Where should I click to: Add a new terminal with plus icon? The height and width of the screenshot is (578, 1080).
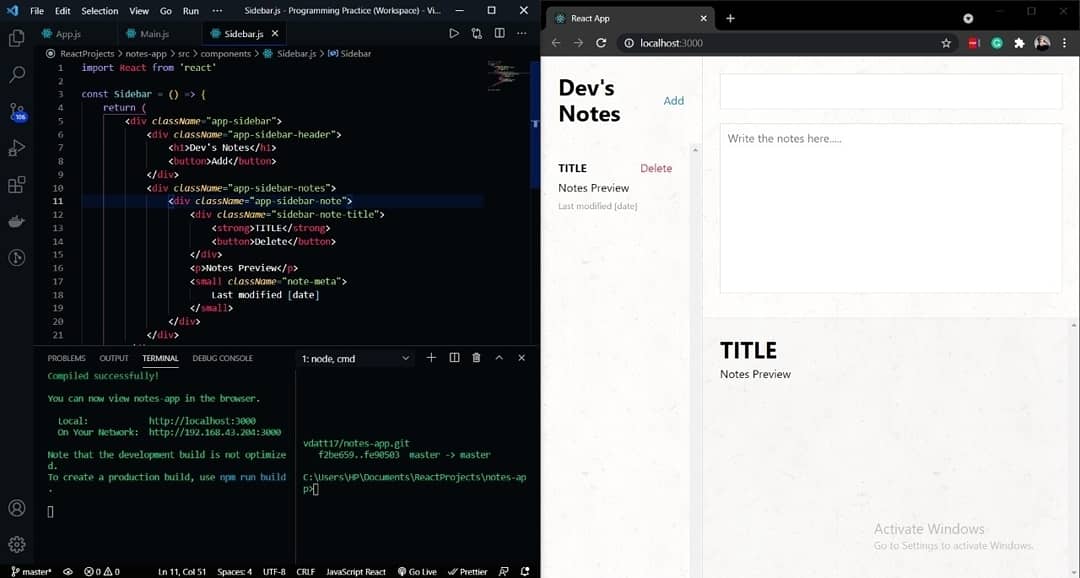click(x=431, y=358)
